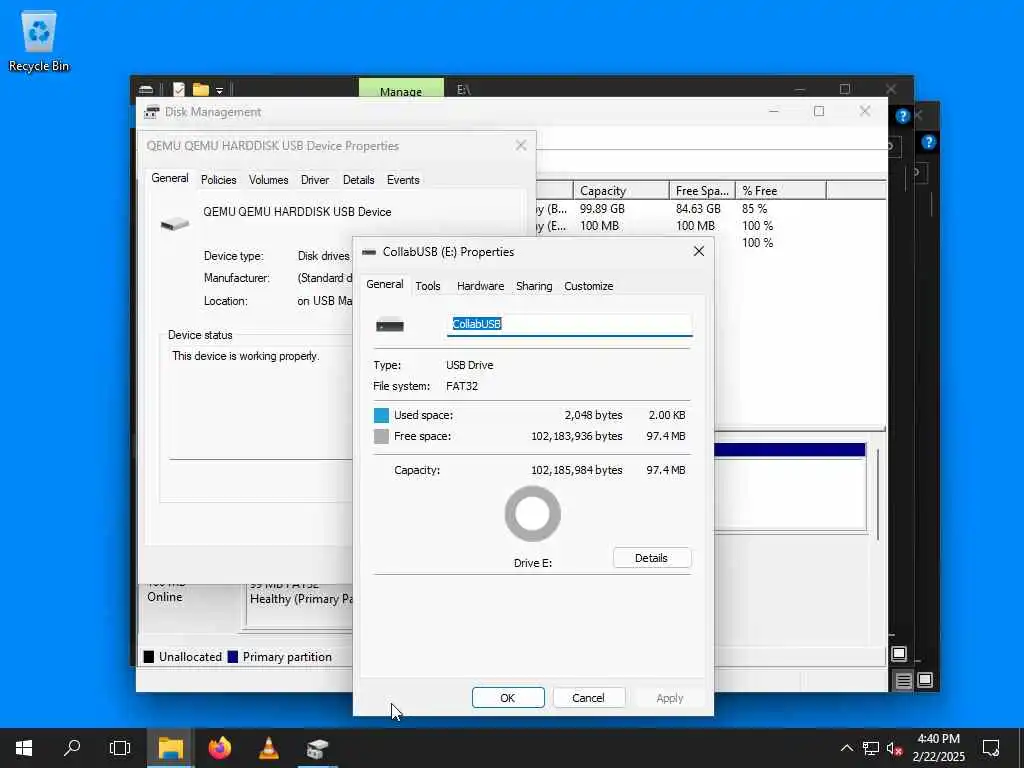
Task: Click the greyed-out Apply button
Action: point(669,697)
